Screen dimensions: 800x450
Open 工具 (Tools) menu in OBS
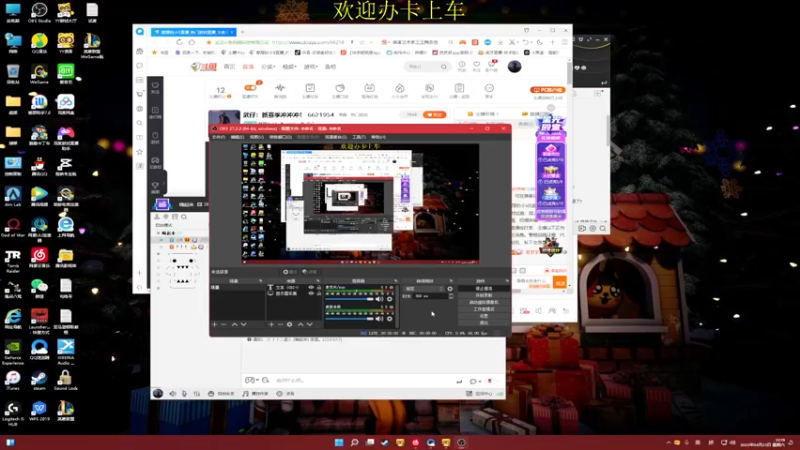pyautogui.click(x=359, y=137)
